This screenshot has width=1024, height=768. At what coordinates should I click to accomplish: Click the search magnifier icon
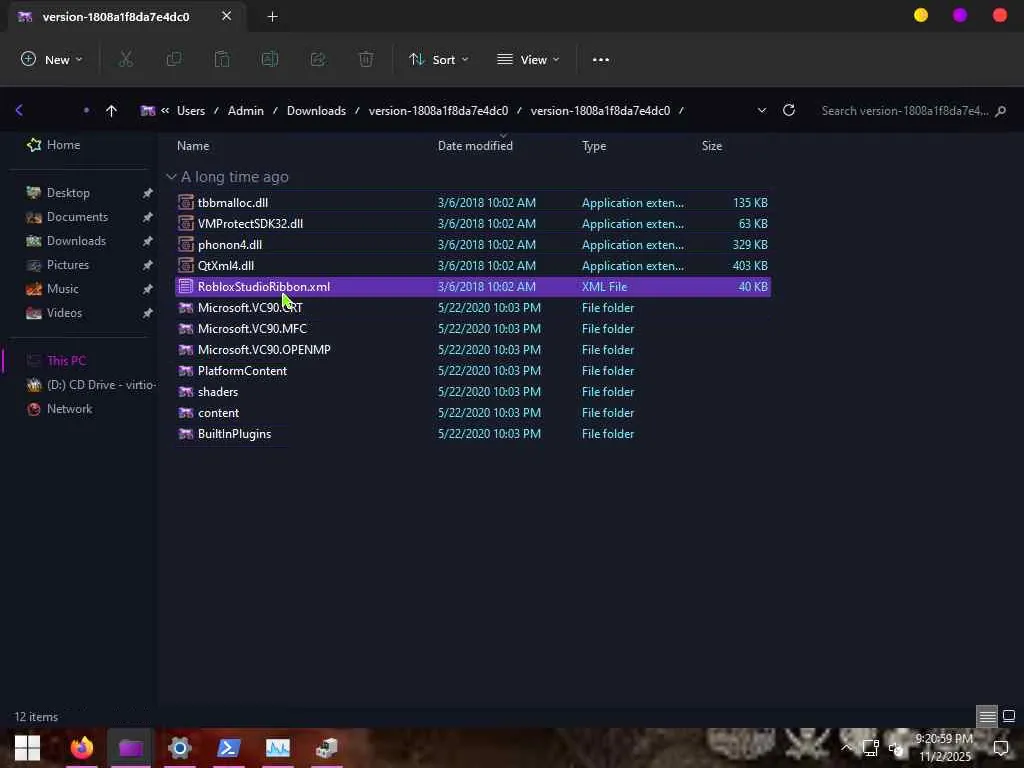(x=1000, y=111)
